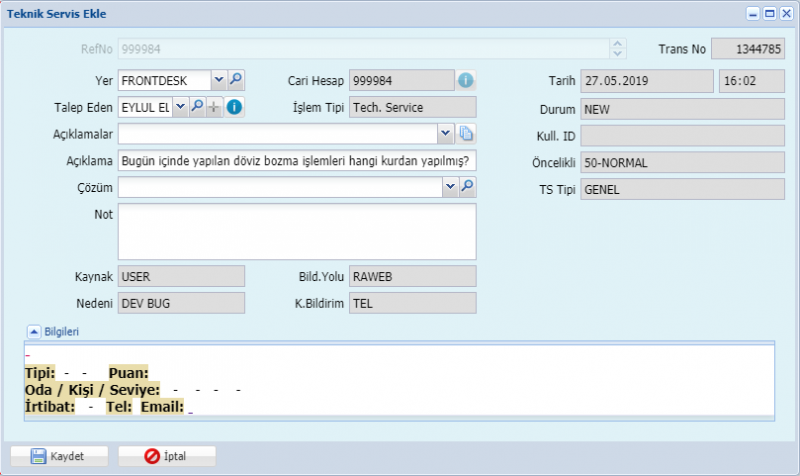Click the 'İrtibat:' label text
The height and width of the screenshot is (476, 800).
pyautogui.click(x=49, y=407)
